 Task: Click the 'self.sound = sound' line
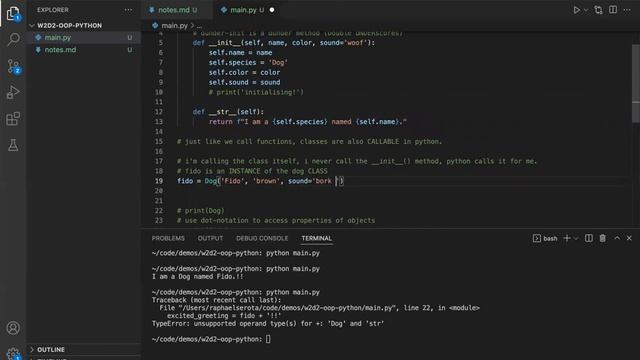coord(244,82)
